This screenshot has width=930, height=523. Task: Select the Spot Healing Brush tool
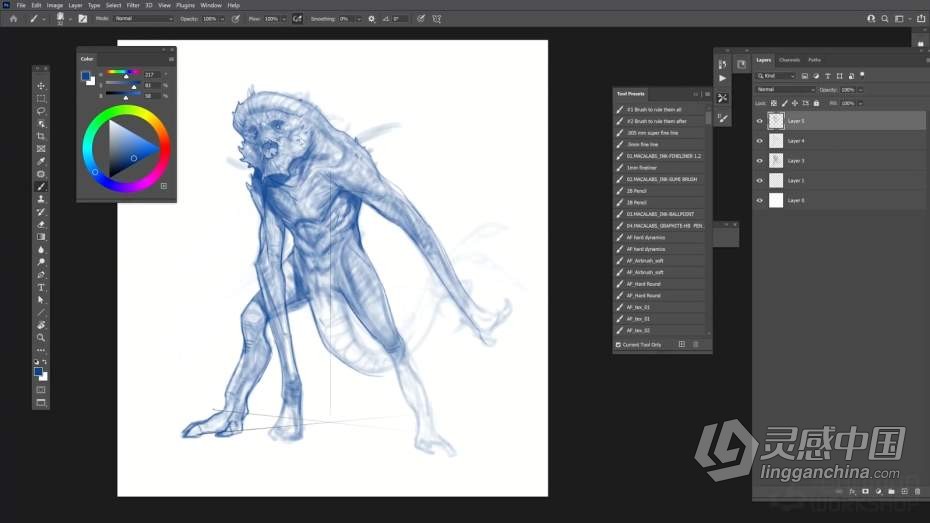(x=41, y=174)
